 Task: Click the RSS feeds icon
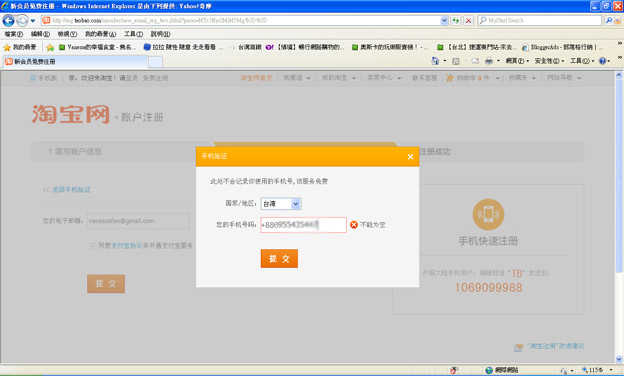[456, 61]
